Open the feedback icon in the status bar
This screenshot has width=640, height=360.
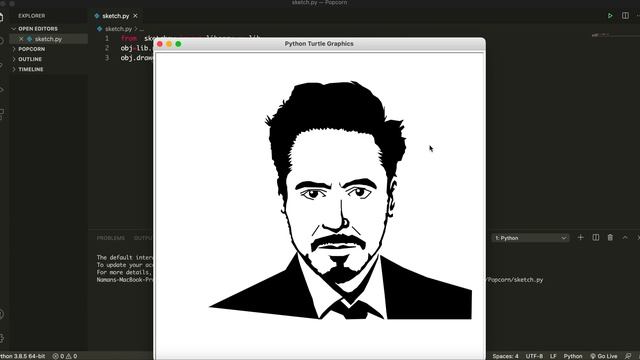(628, 356)
